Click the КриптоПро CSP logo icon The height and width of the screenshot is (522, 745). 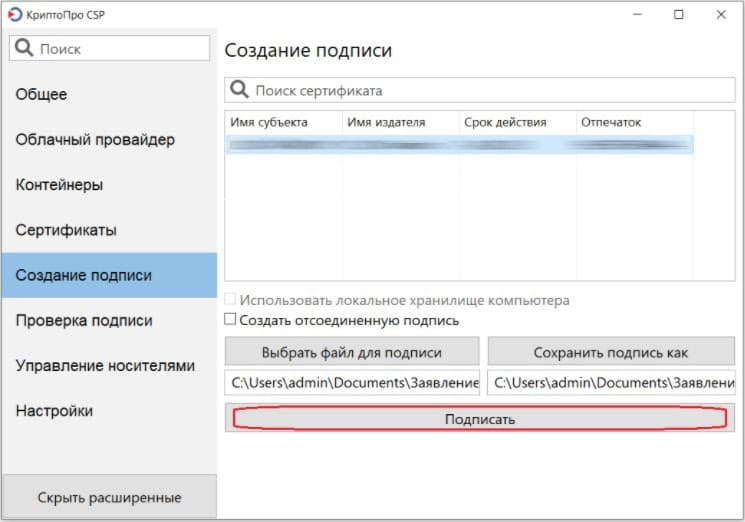[x=15, y=14]
